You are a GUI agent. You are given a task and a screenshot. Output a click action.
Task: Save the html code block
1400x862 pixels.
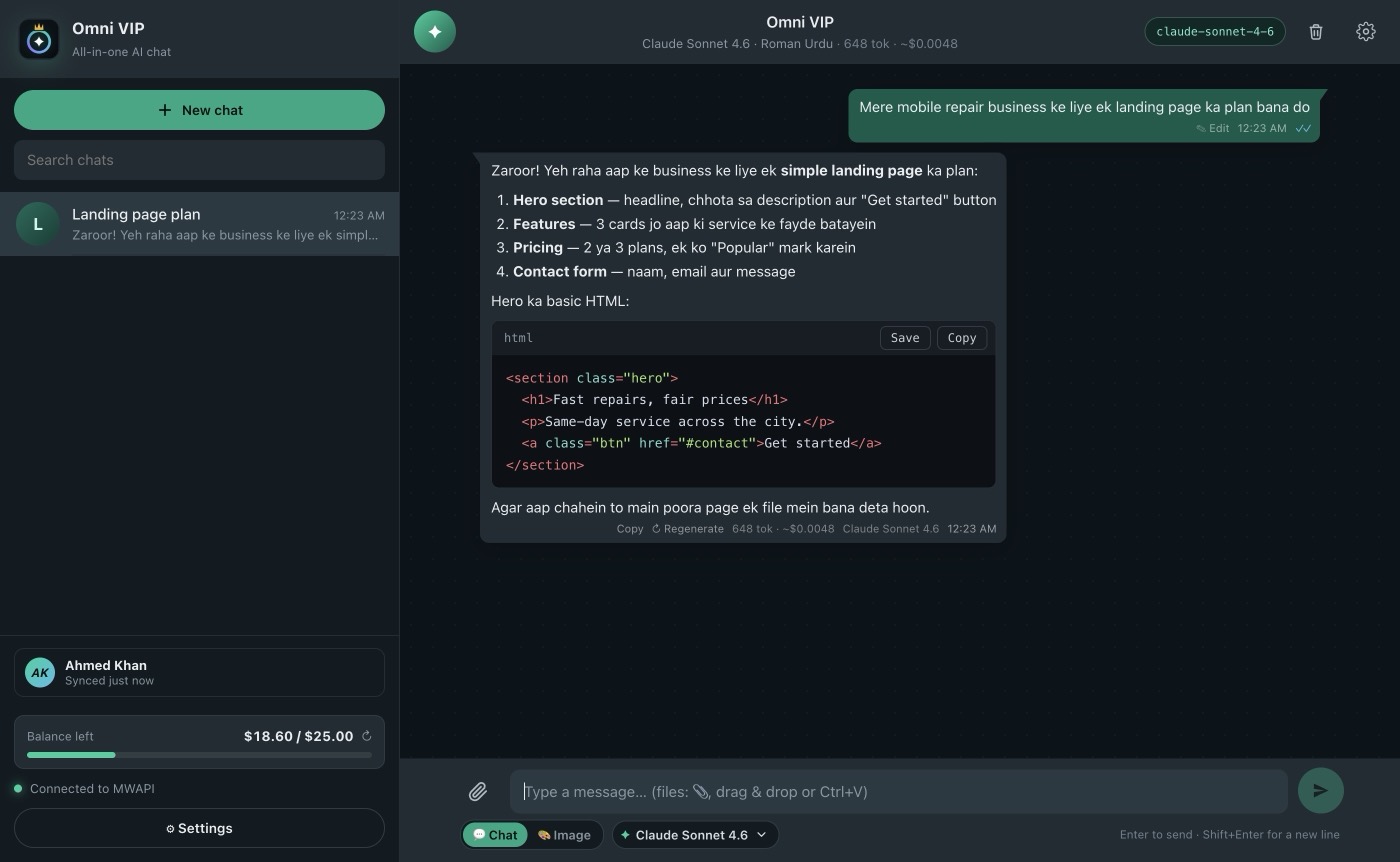click(905, 338)
